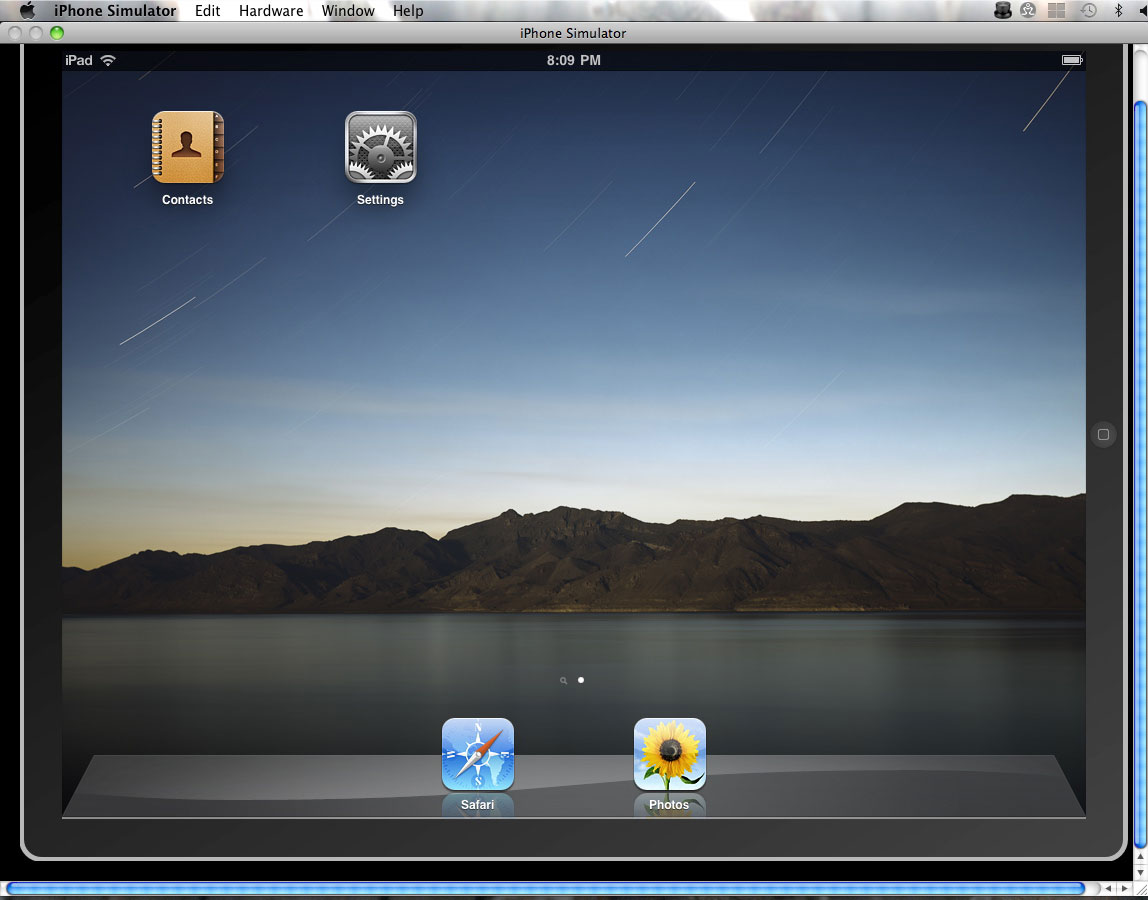Click the battery indicator in status bar

[x=1073, y=60]
